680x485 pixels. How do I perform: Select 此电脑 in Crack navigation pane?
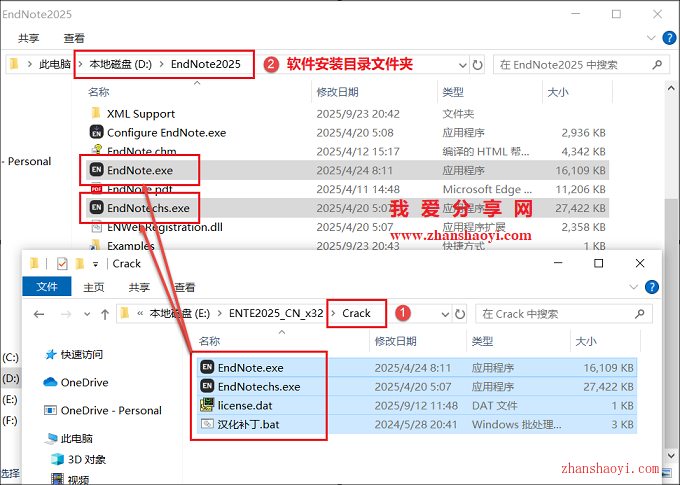(69, 438)
